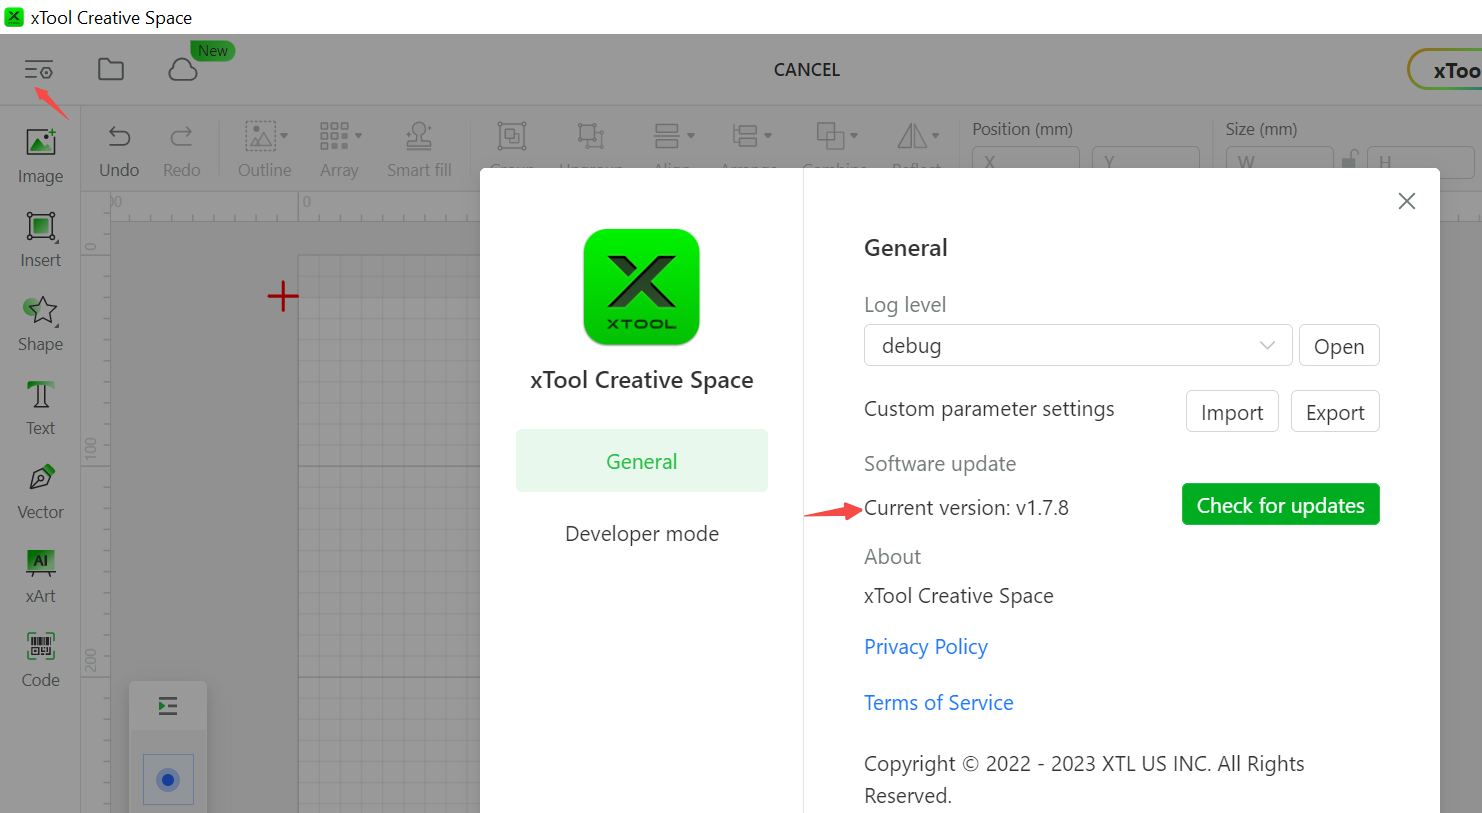Click Export custom parameter settings
This screenshot has height=813, width=1482.
(x=1335, y=412)
